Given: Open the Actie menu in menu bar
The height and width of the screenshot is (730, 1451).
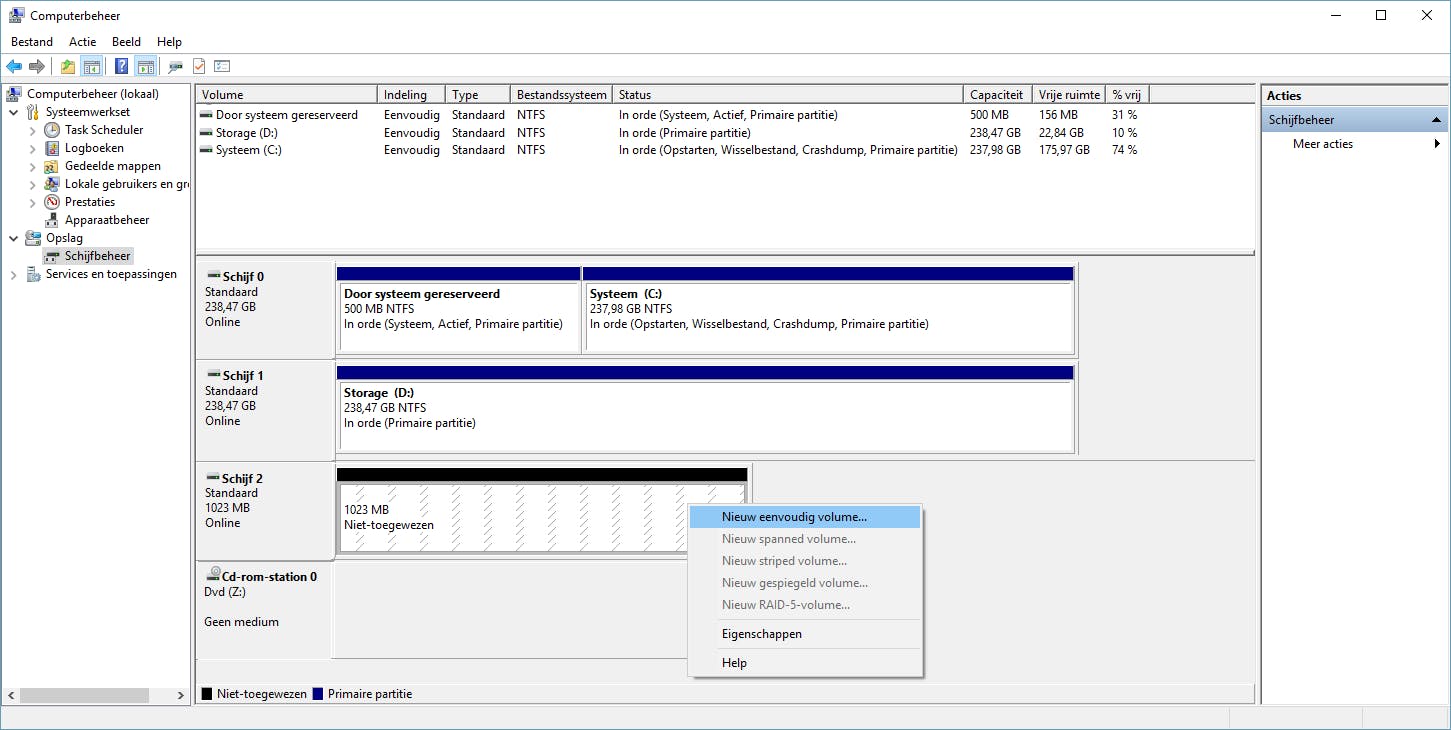Looking at the screenshot, I should 82,42.
